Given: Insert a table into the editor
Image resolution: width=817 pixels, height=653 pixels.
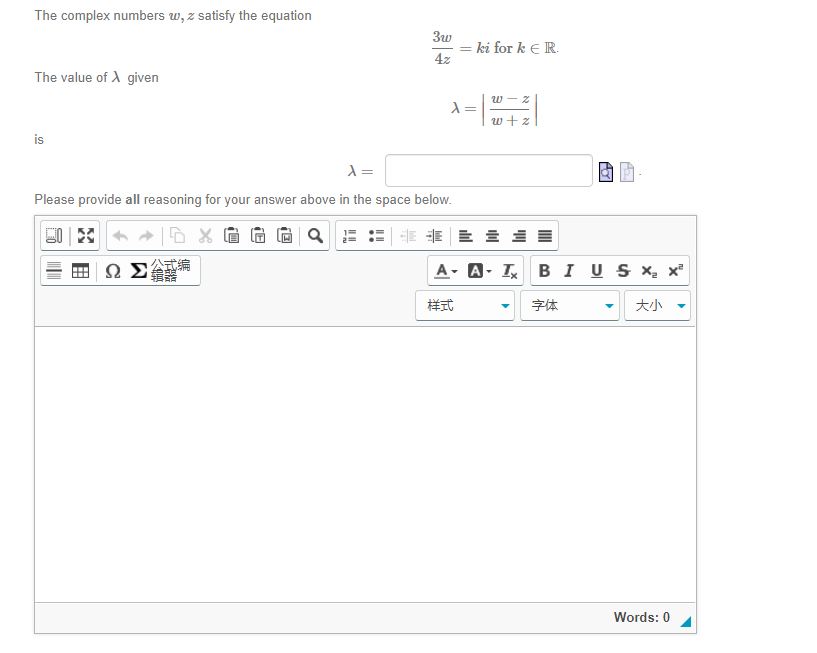Looking at the screenshot, I should coord(79,271).
